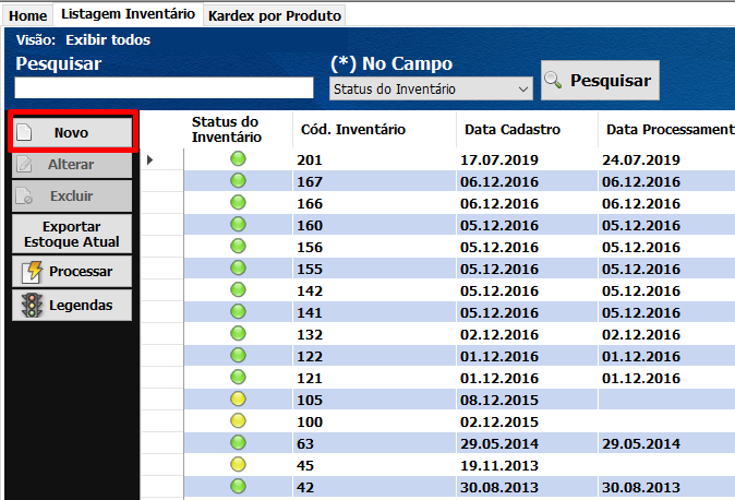Click the Pesquisar text input field
This screenshot has width=735, height=500.
[164, 88]
